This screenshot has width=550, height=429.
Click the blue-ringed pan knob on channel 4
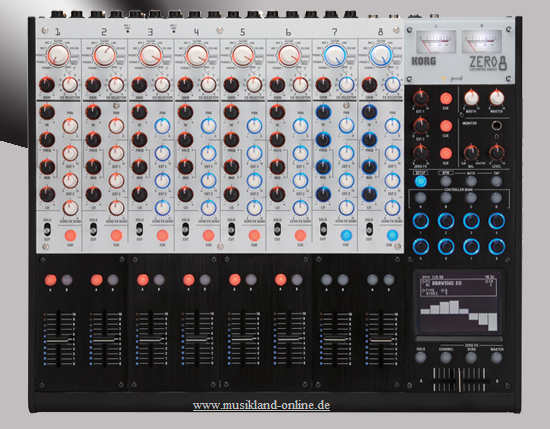click(208, 126)
